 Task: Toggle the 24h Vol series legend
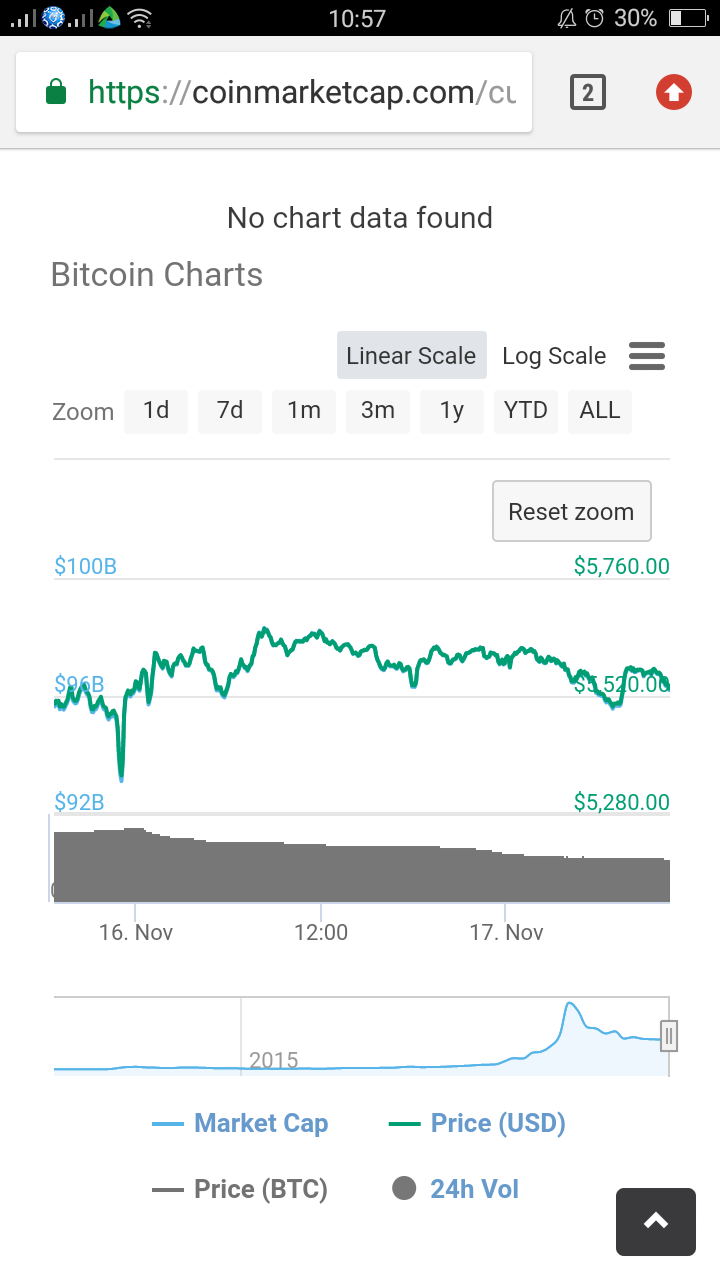click(456, 1189)
